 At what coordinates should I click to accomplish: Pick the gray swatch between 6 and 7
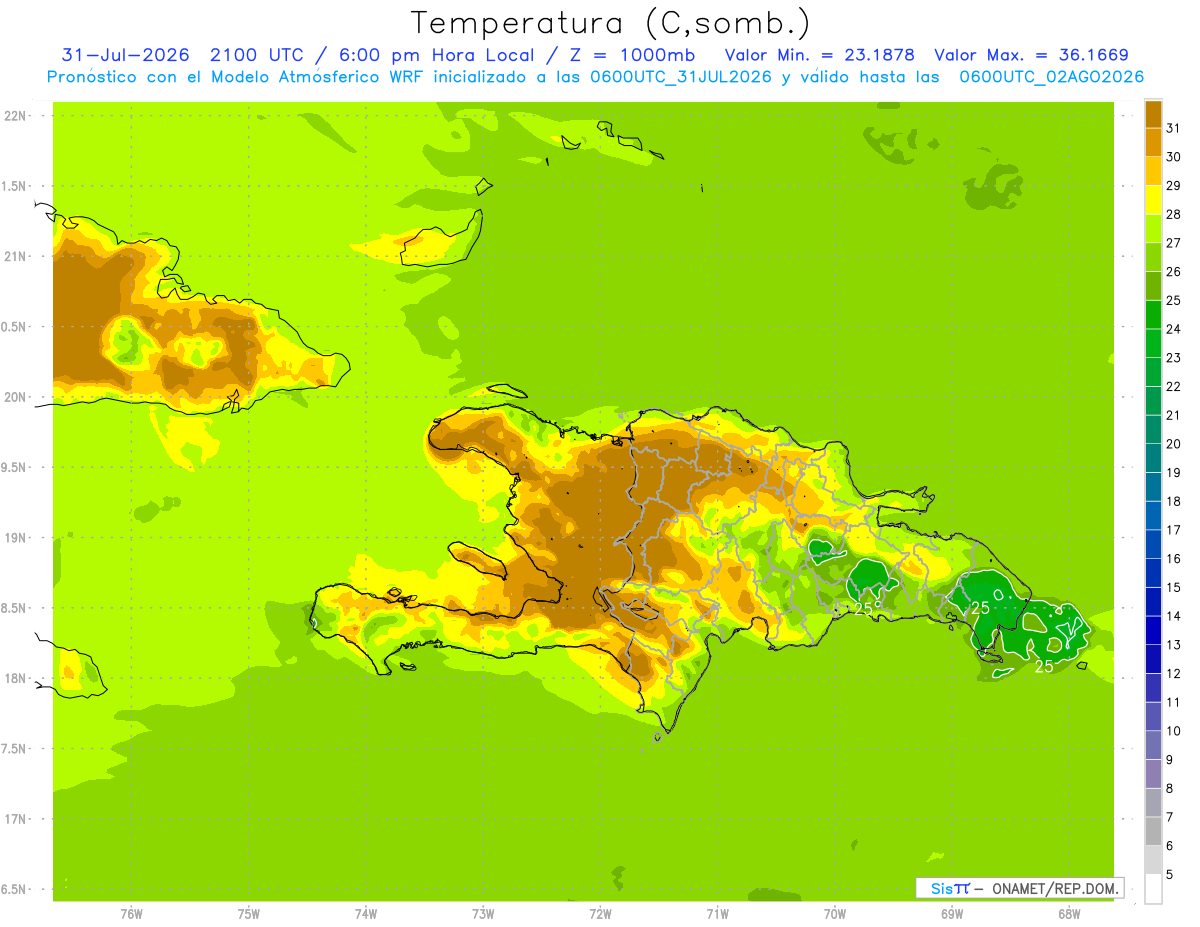pos(1153,832)
